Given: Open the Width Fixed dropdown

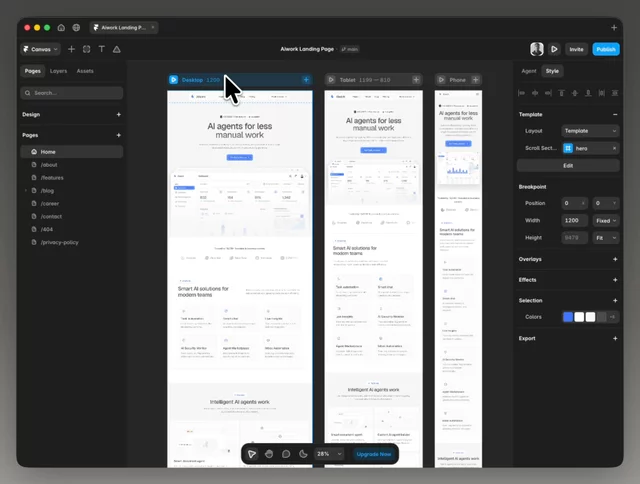Looking at the screenshot, I should pos(606,220).
